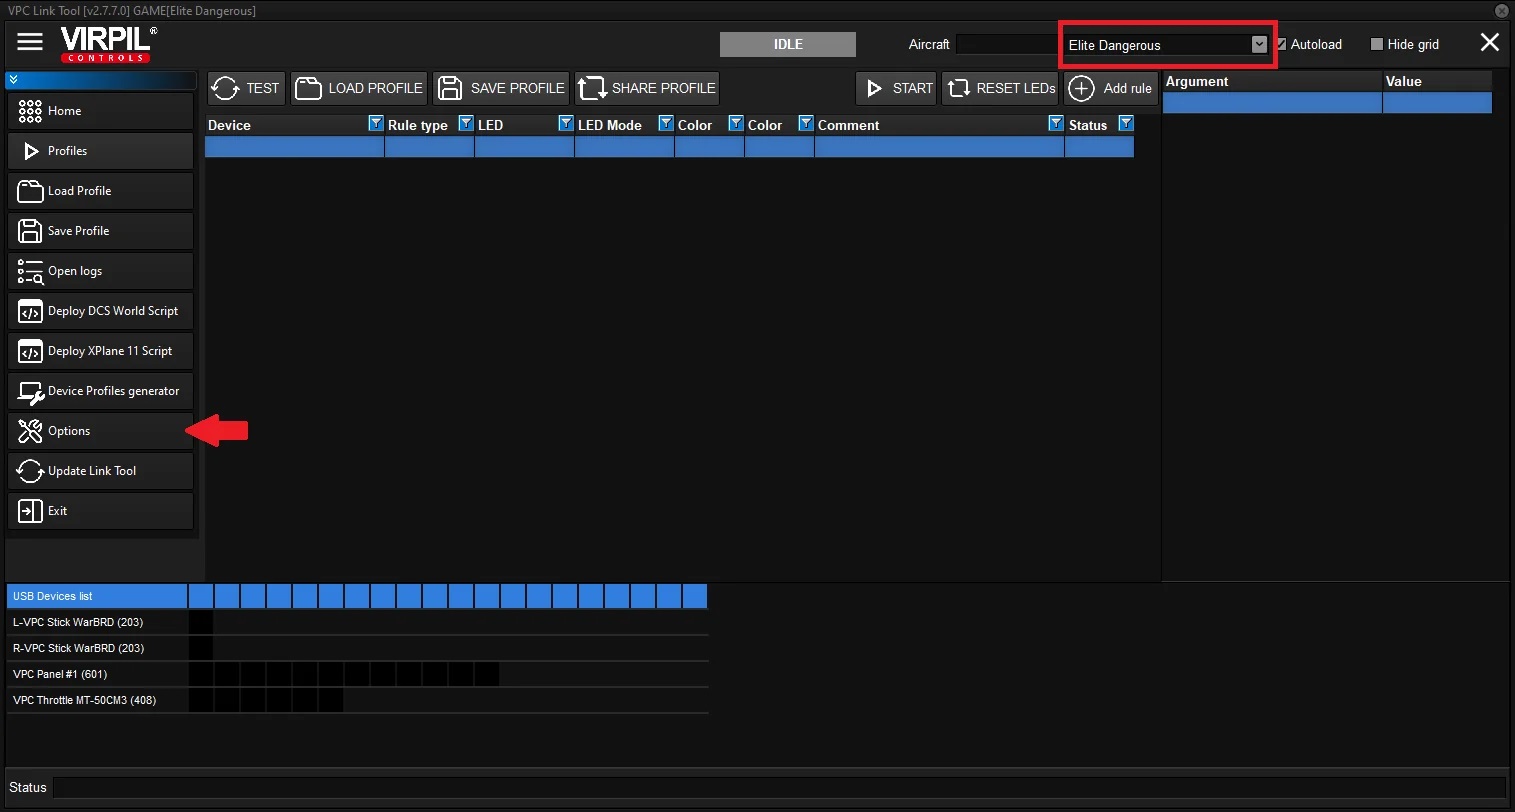This screenshot has width=1515, height=812.
Task: Expand the Elite Dangerous game dropdown
Action: 1259,45
